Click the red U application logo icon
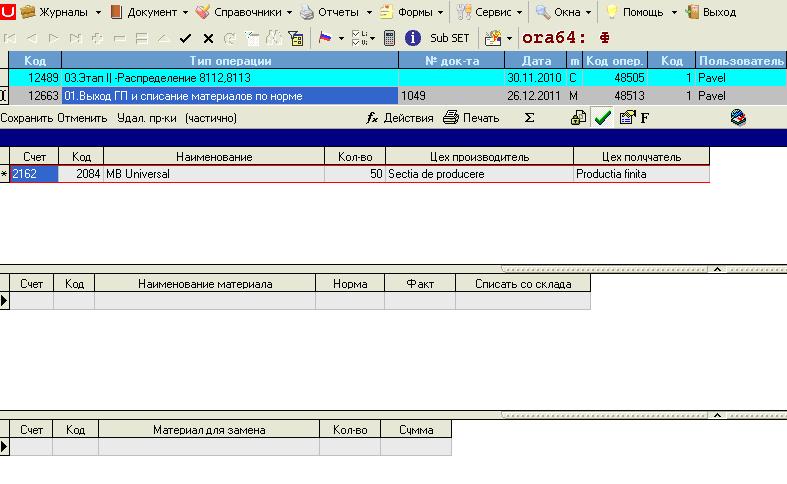Viewport: 787px width, 484px height. click(x=7, y=11)
